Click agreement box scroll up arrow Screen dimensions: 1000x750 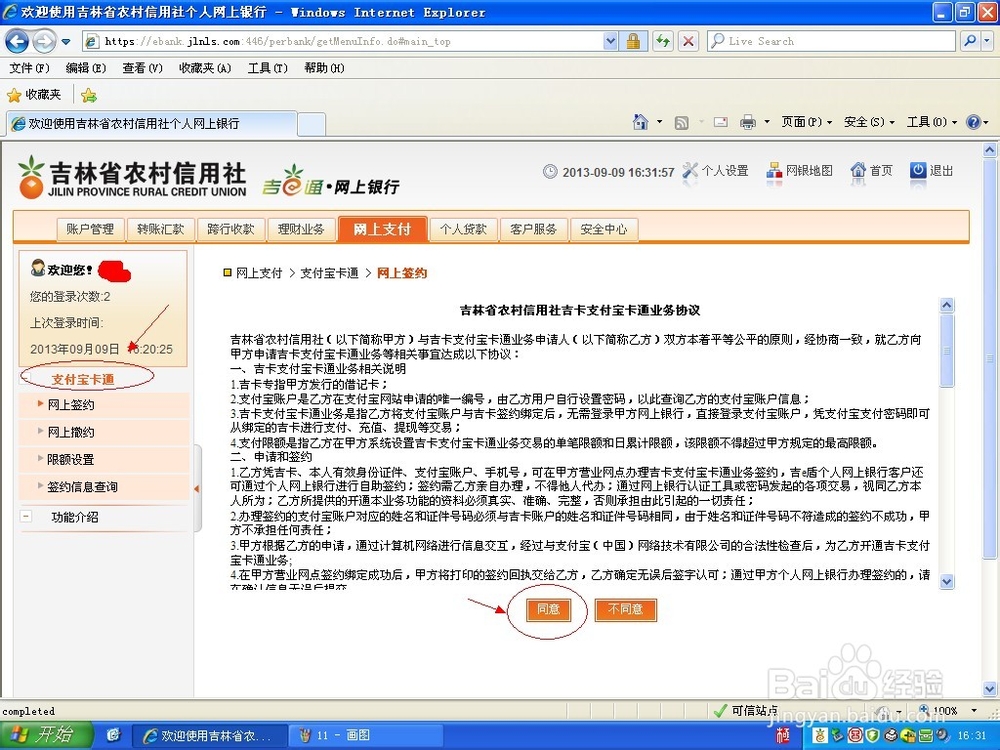coord(947,305)
